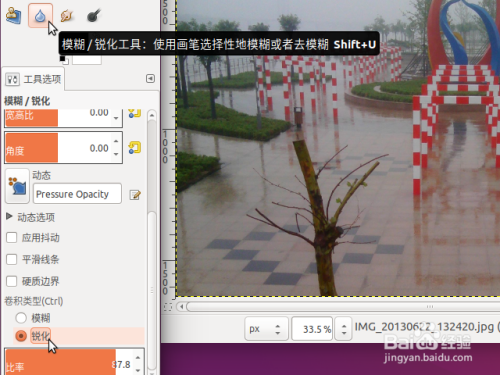Switch to the 工具选项 tool options tab
The width and height of the screenshot is (500, 375).
coord(33,79)
